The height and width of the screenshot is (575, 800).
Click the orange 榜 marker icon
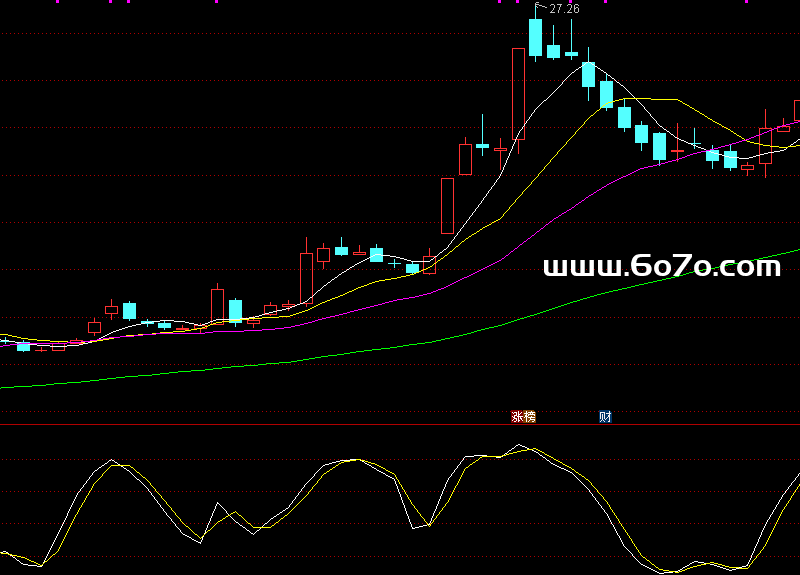tap(529, 416)
